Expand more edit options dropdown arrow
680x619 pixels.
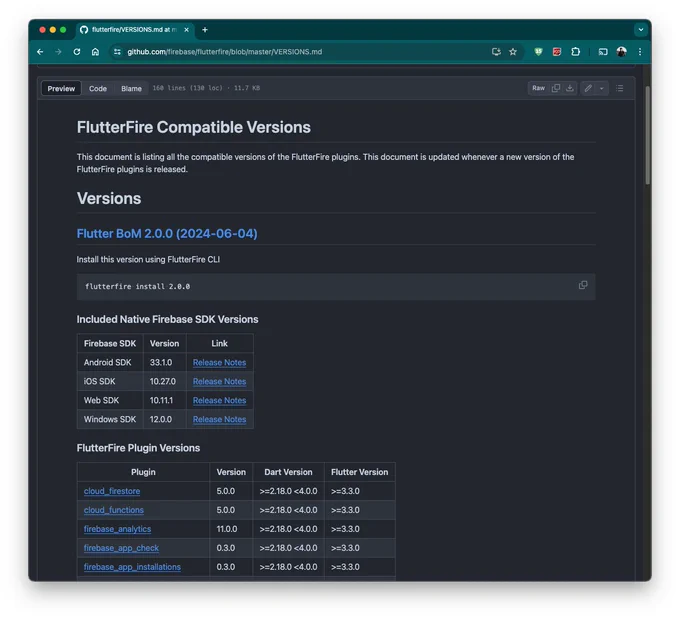(x=602, y=88)
